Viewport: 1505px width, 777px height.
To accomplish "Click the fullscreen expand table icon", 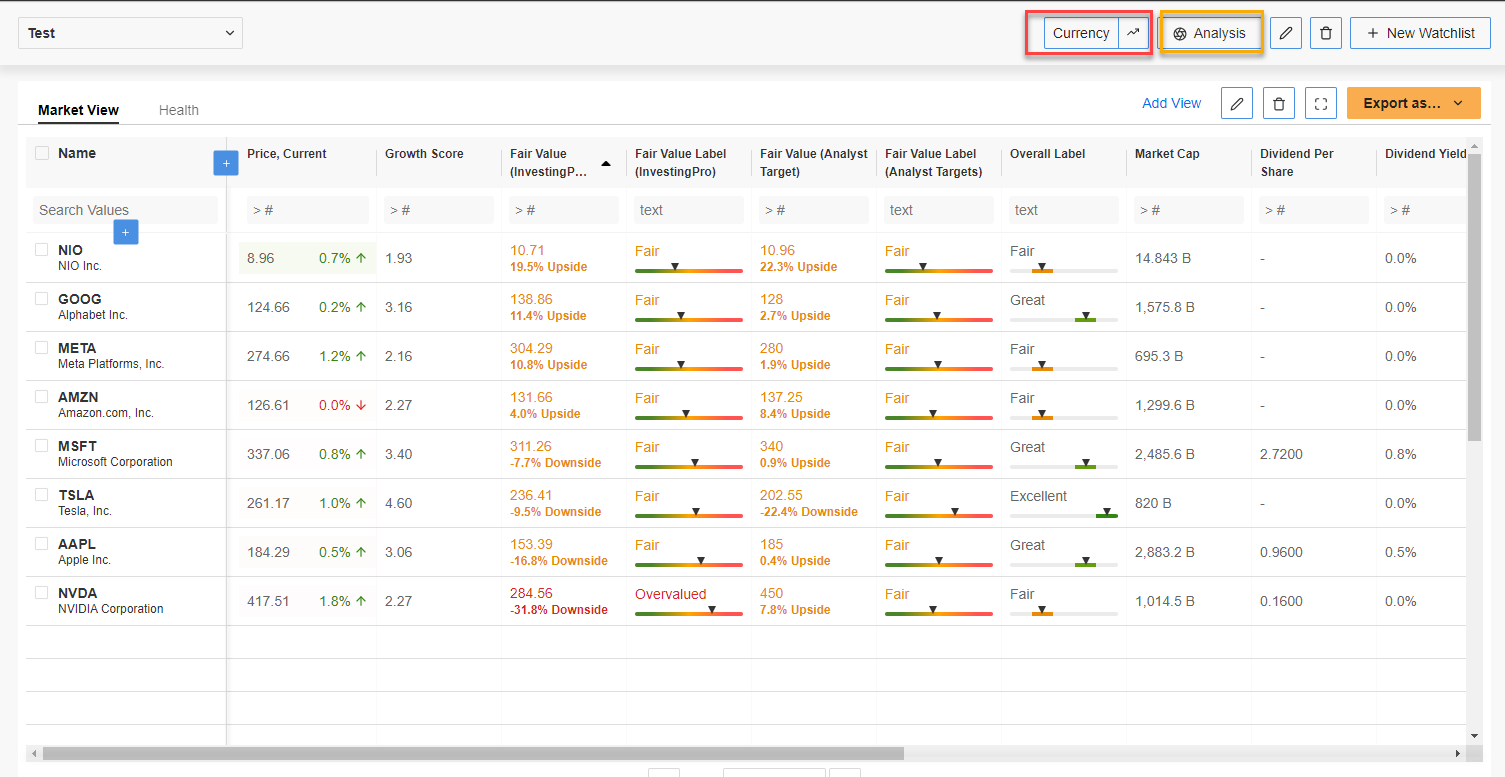I will pos(1321,103).
